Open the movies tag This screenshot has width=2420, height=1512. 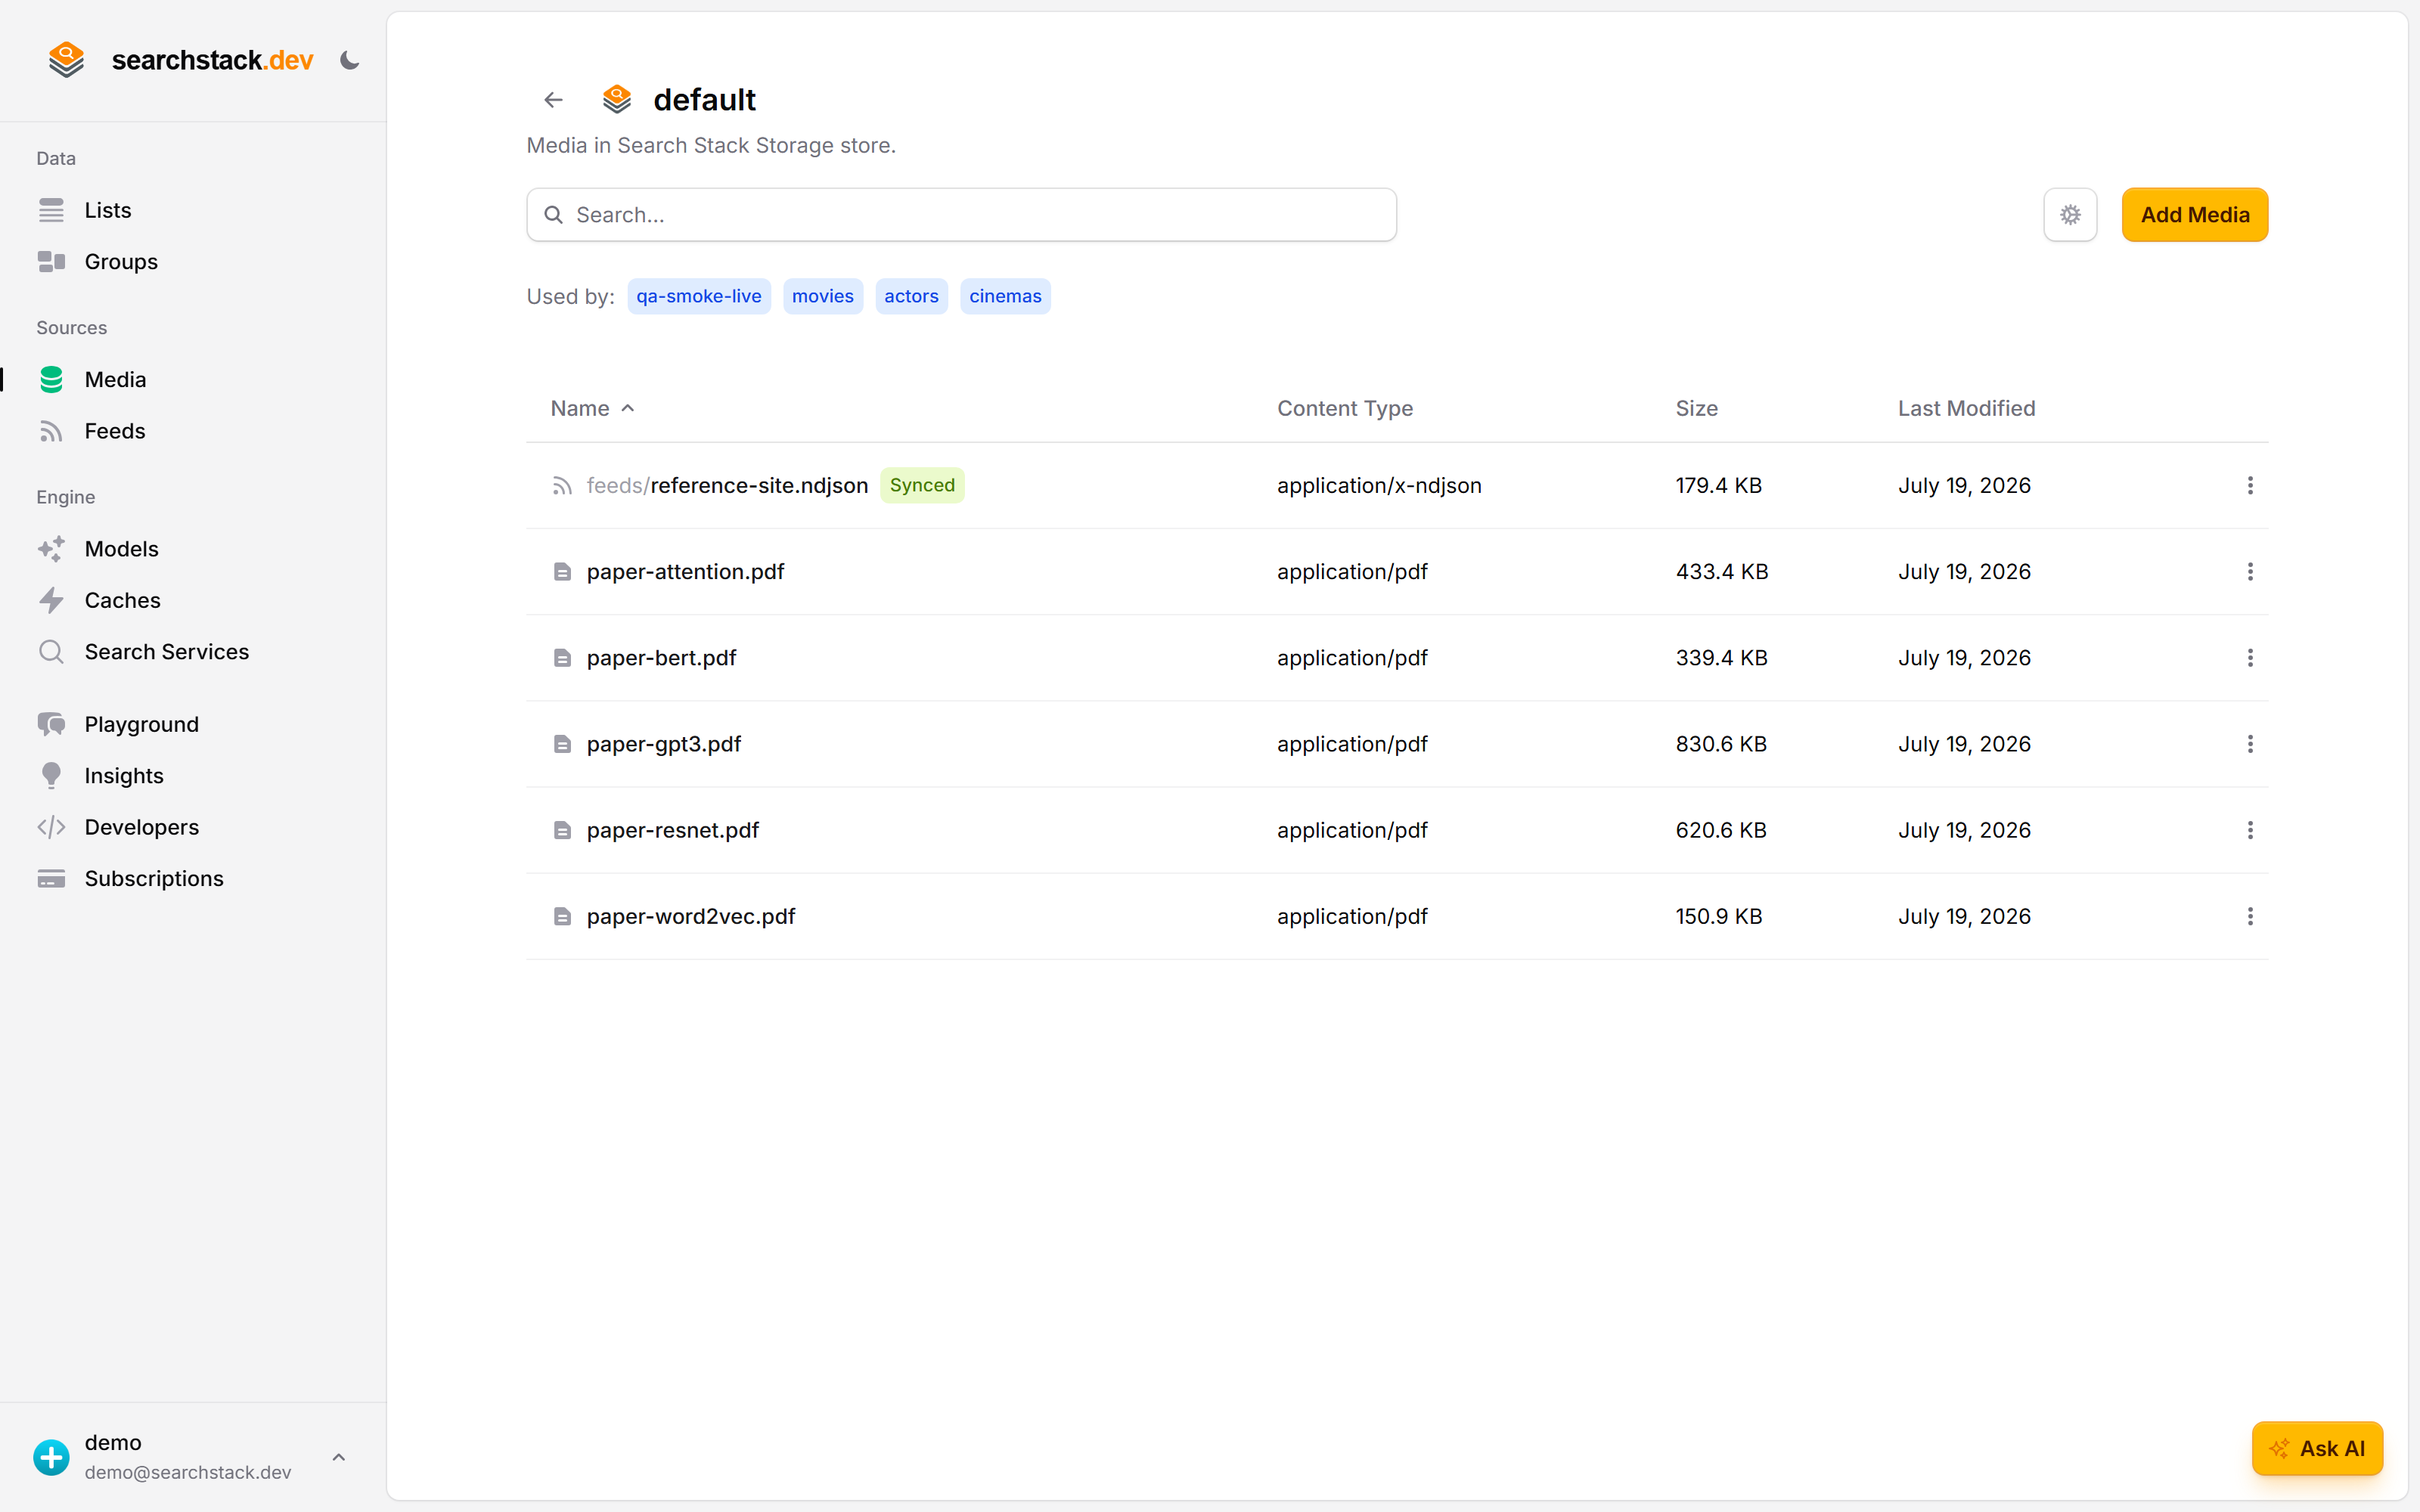(x=822, y=296)
